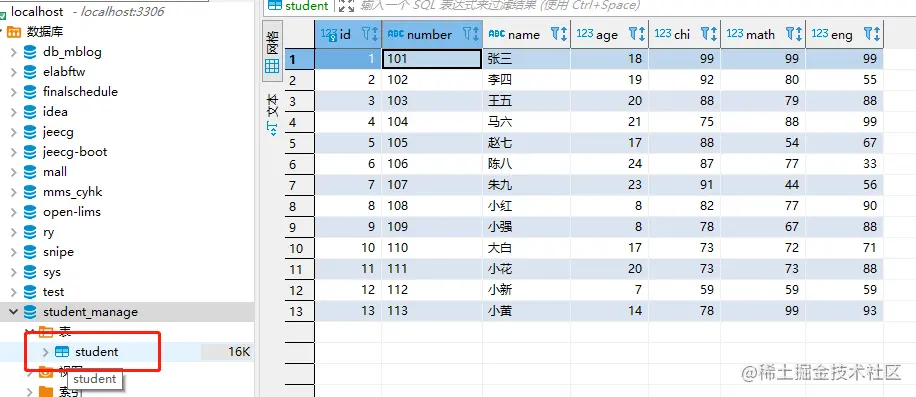Viewport: 916px width, 397px height.
Task: Collapse the student_manage database node
Action: (13, 312)
